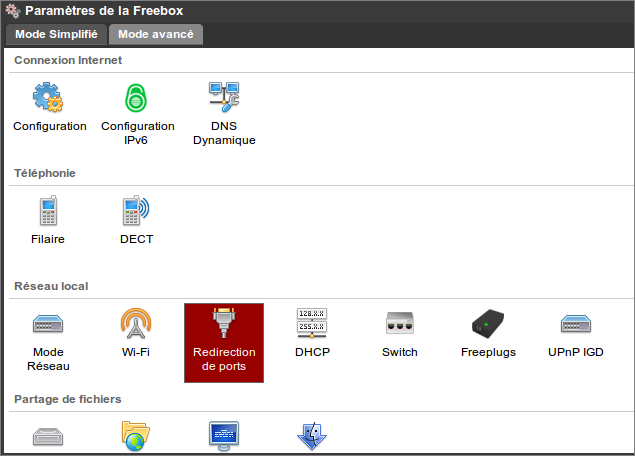Screen dimensions: 635x456
Task: Open the Internet connection Configuration icon
Action: 49,108
